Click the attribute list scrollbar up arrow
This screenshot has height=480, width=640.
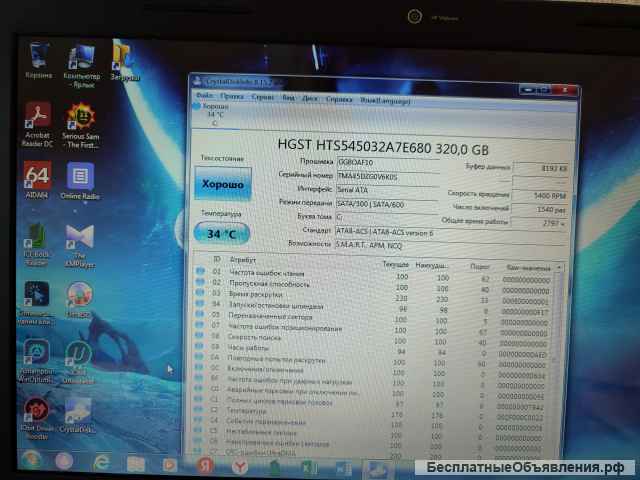coord(559,268)
